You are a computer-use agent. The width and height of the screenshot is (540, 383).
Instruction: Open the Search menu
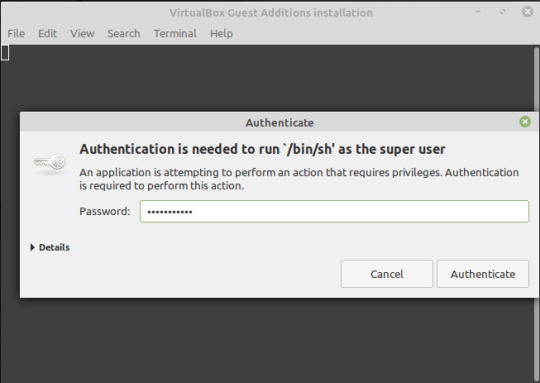(x=124, y=33)
